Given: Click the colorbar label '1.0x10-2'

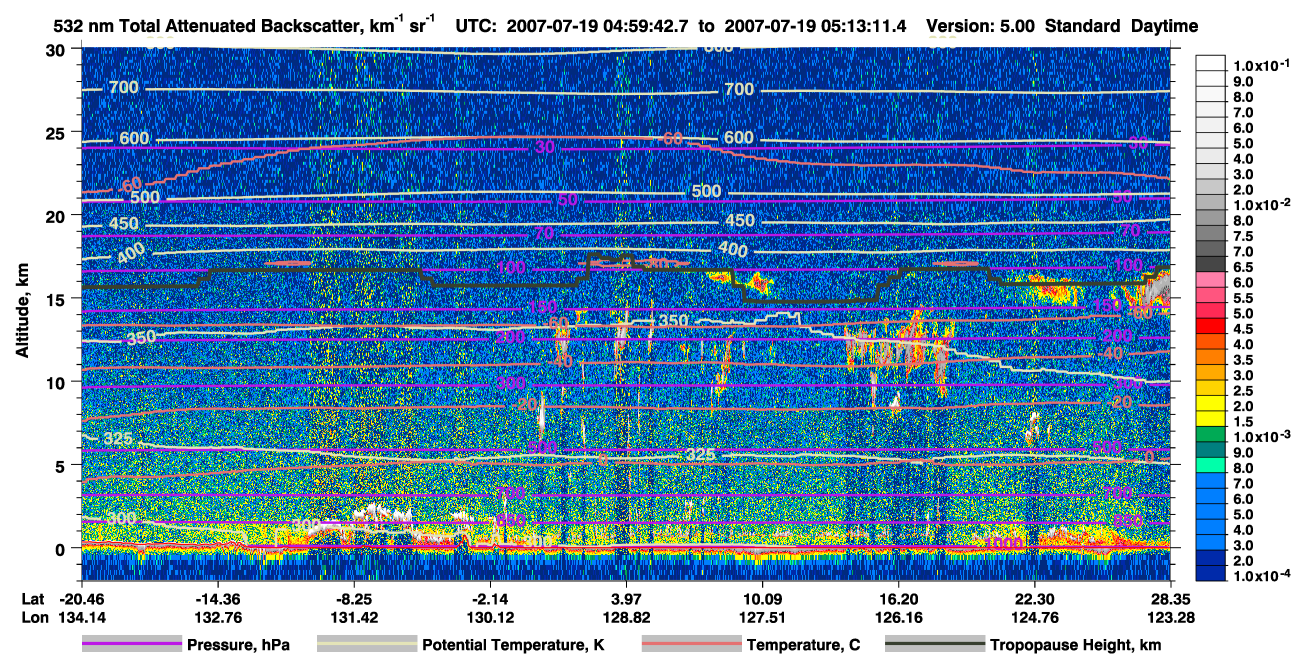Looking at the screenshot, I should coord(1262,204).
